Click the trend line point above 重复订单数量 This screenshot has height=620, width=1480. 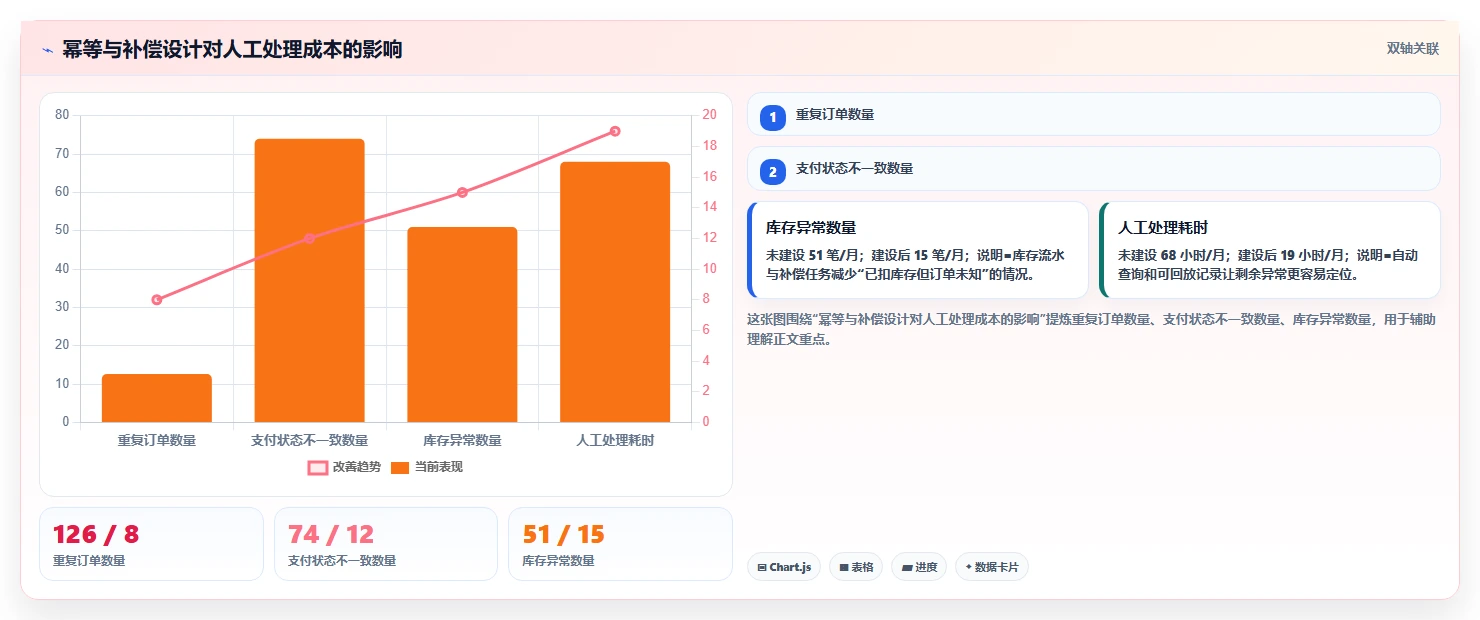coord(157,300)
